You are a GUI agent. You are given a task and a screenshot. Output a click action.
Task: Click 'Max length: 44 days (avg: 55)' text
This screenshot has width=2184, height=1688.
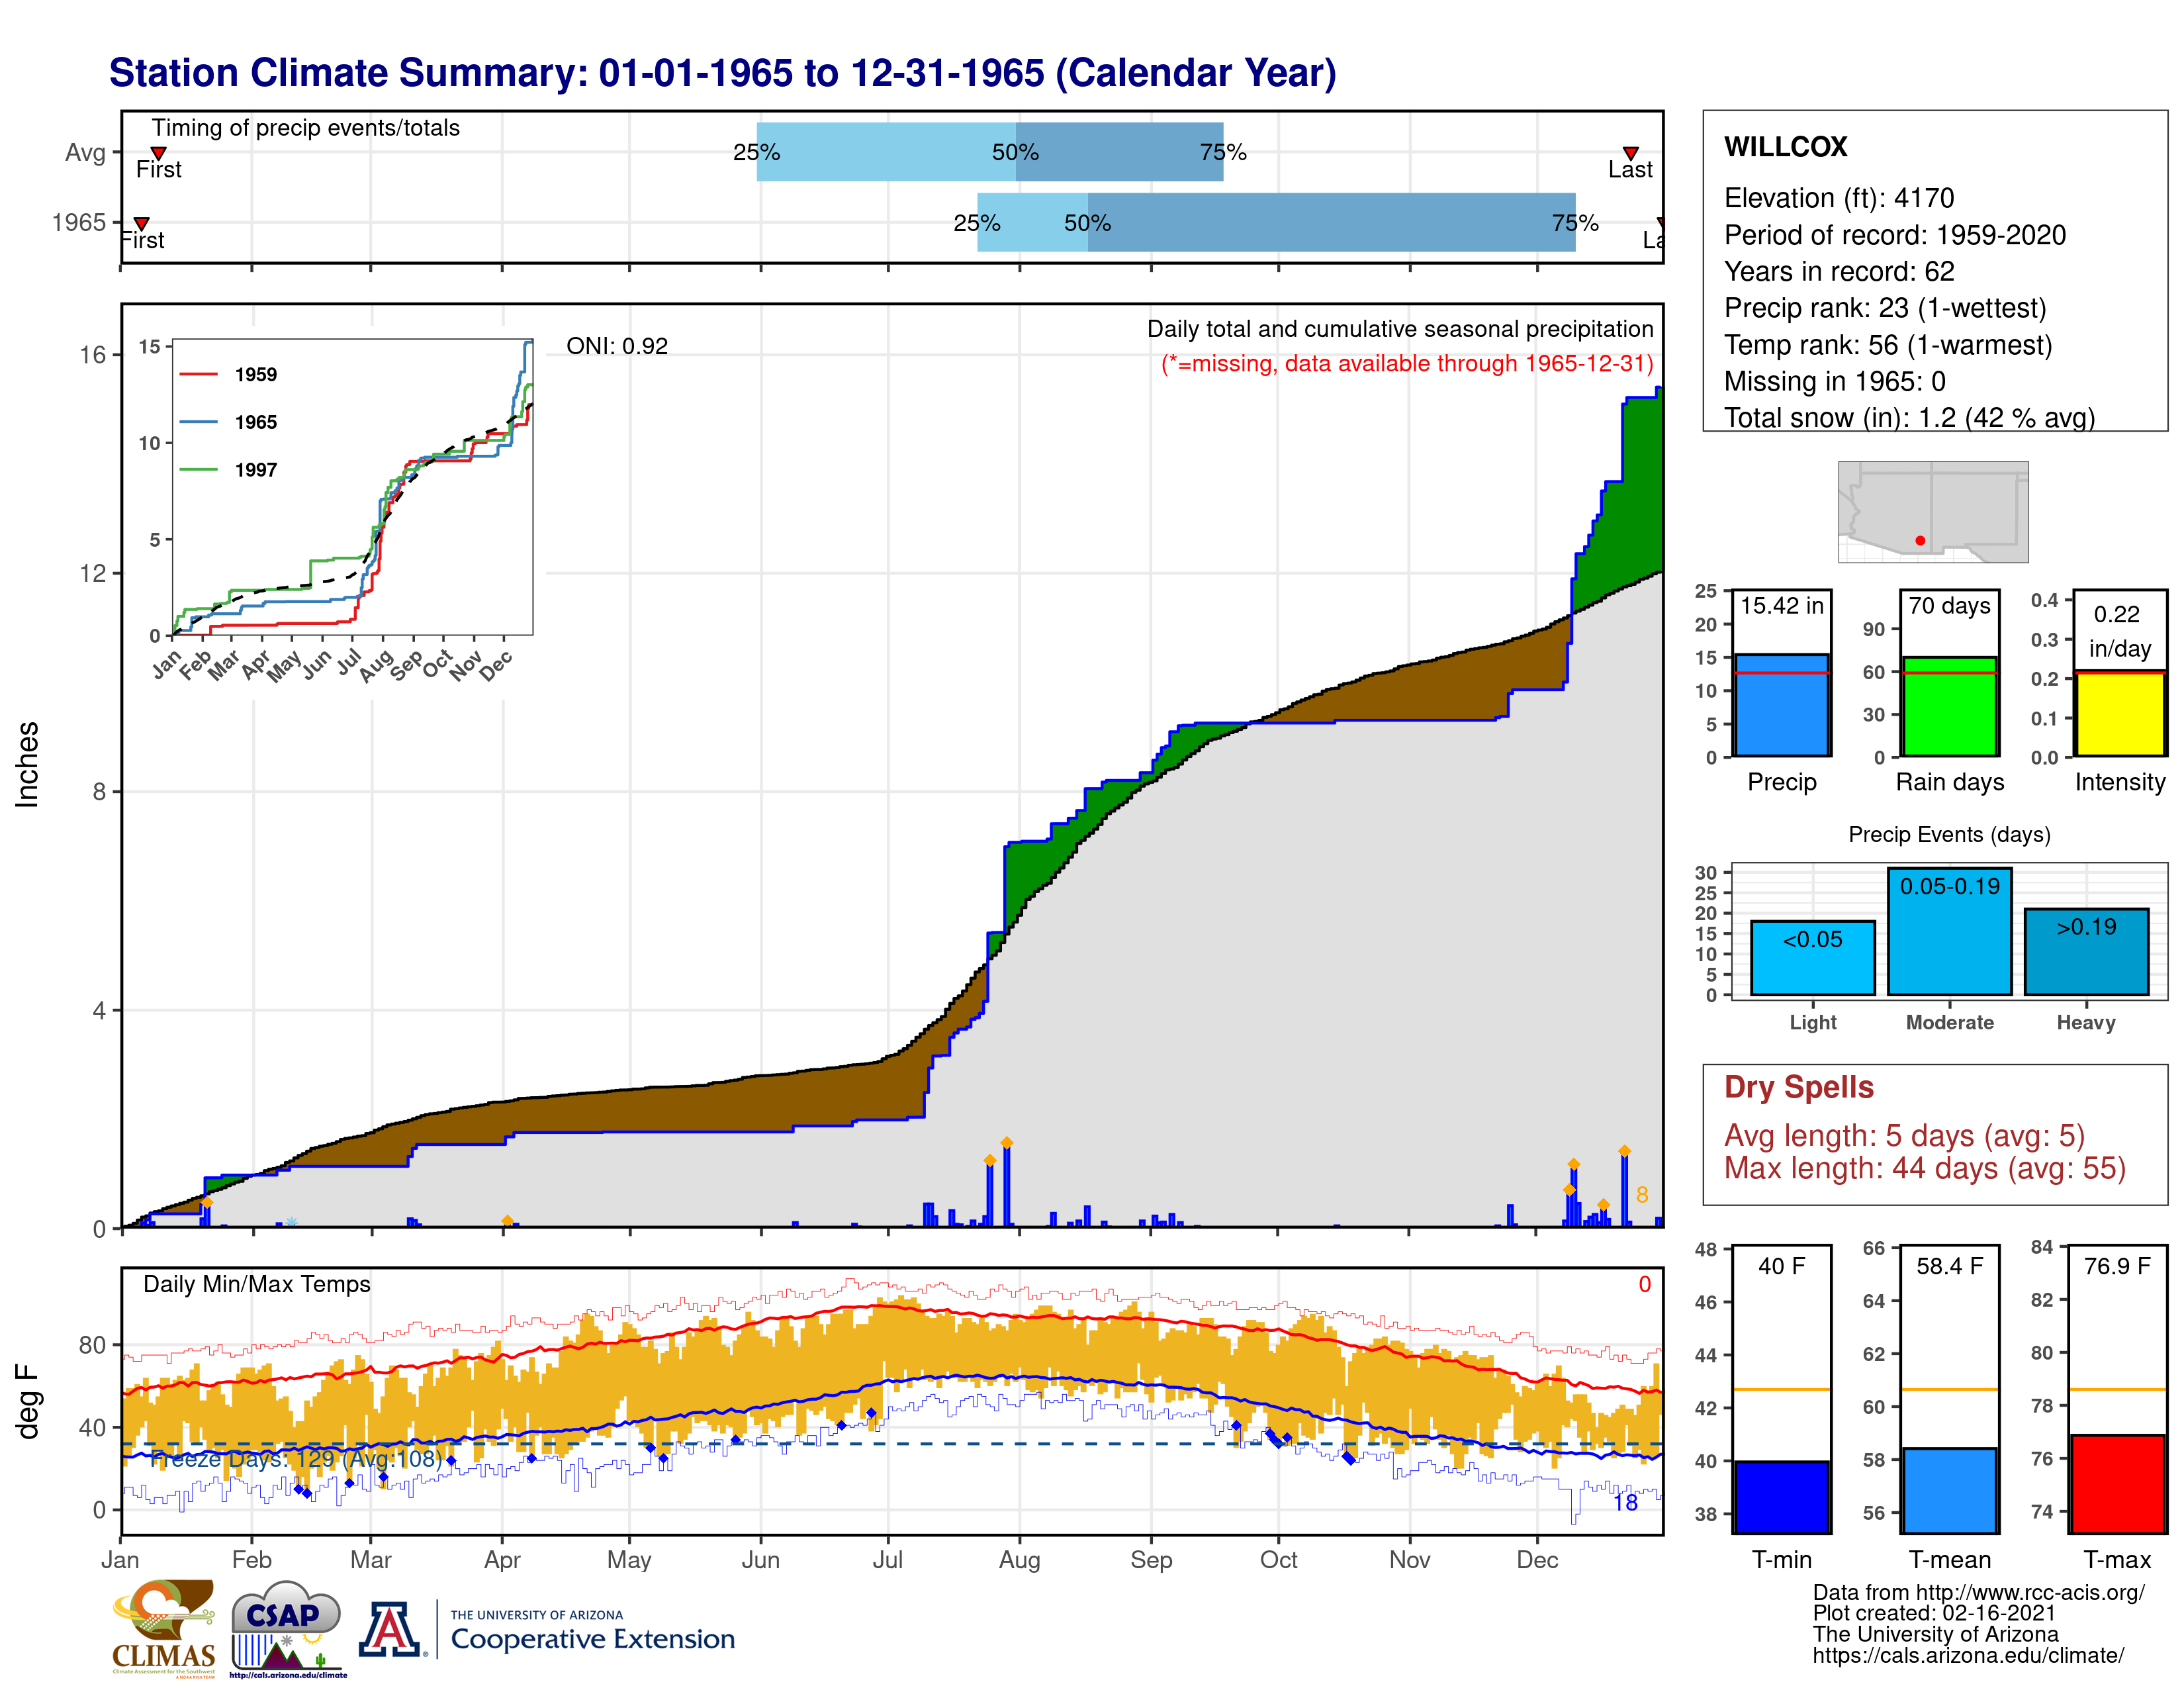1924,1168
